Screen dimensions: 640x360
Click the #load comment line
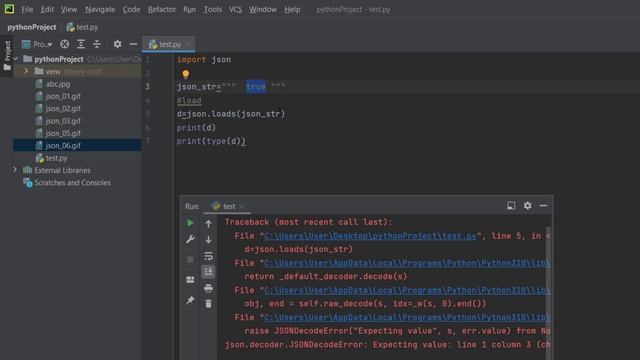tap(189, 100)
